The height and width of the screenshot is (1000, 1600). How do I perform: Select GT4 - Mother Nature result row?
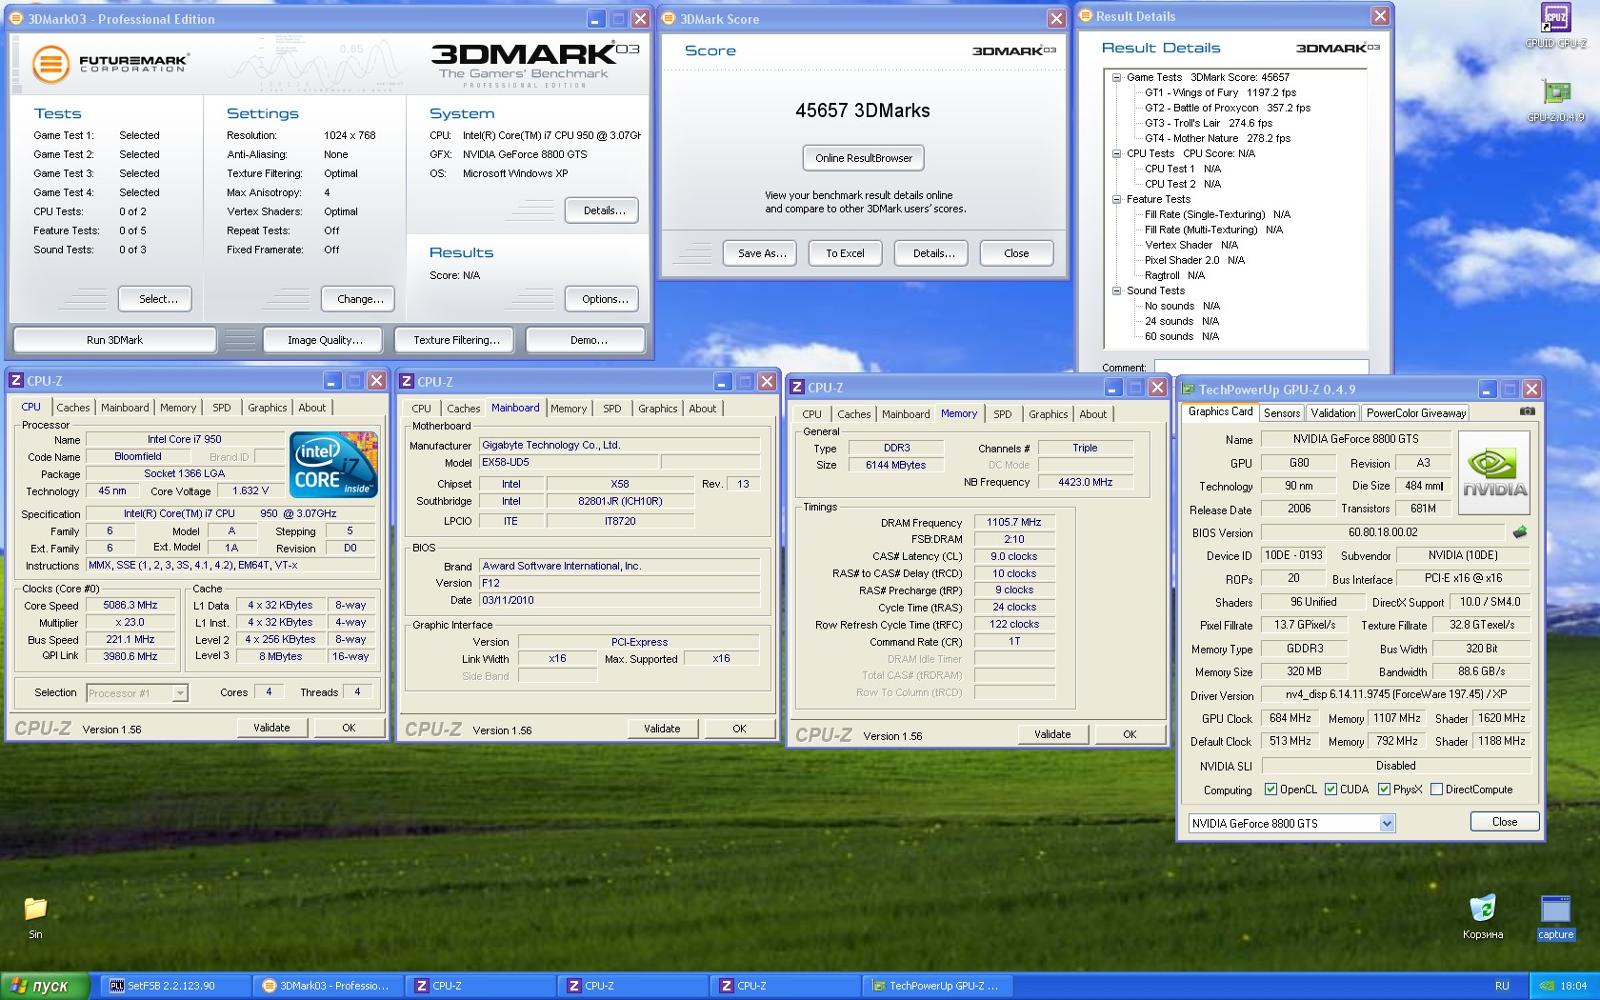[1217, 138]
